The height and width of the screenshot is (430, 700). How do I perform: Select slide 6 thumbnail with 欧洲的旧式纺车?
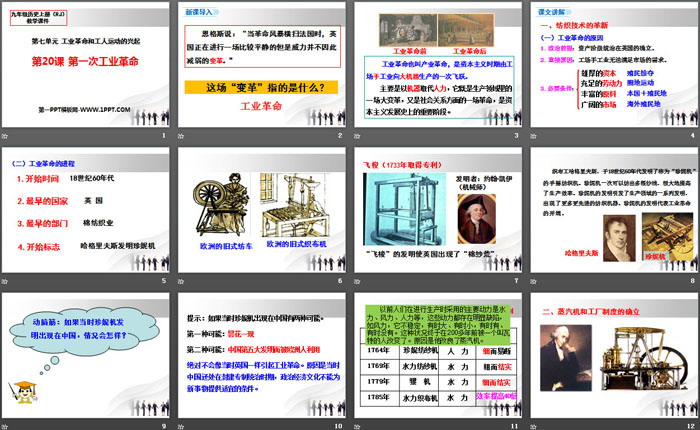[262, 210]
